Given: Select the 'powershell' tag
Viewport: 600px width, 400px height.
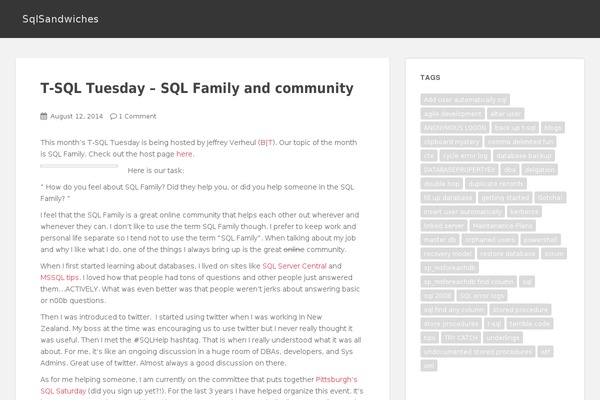Looking at the screenshot, I should pyautogui.click(x=540, y=240).
